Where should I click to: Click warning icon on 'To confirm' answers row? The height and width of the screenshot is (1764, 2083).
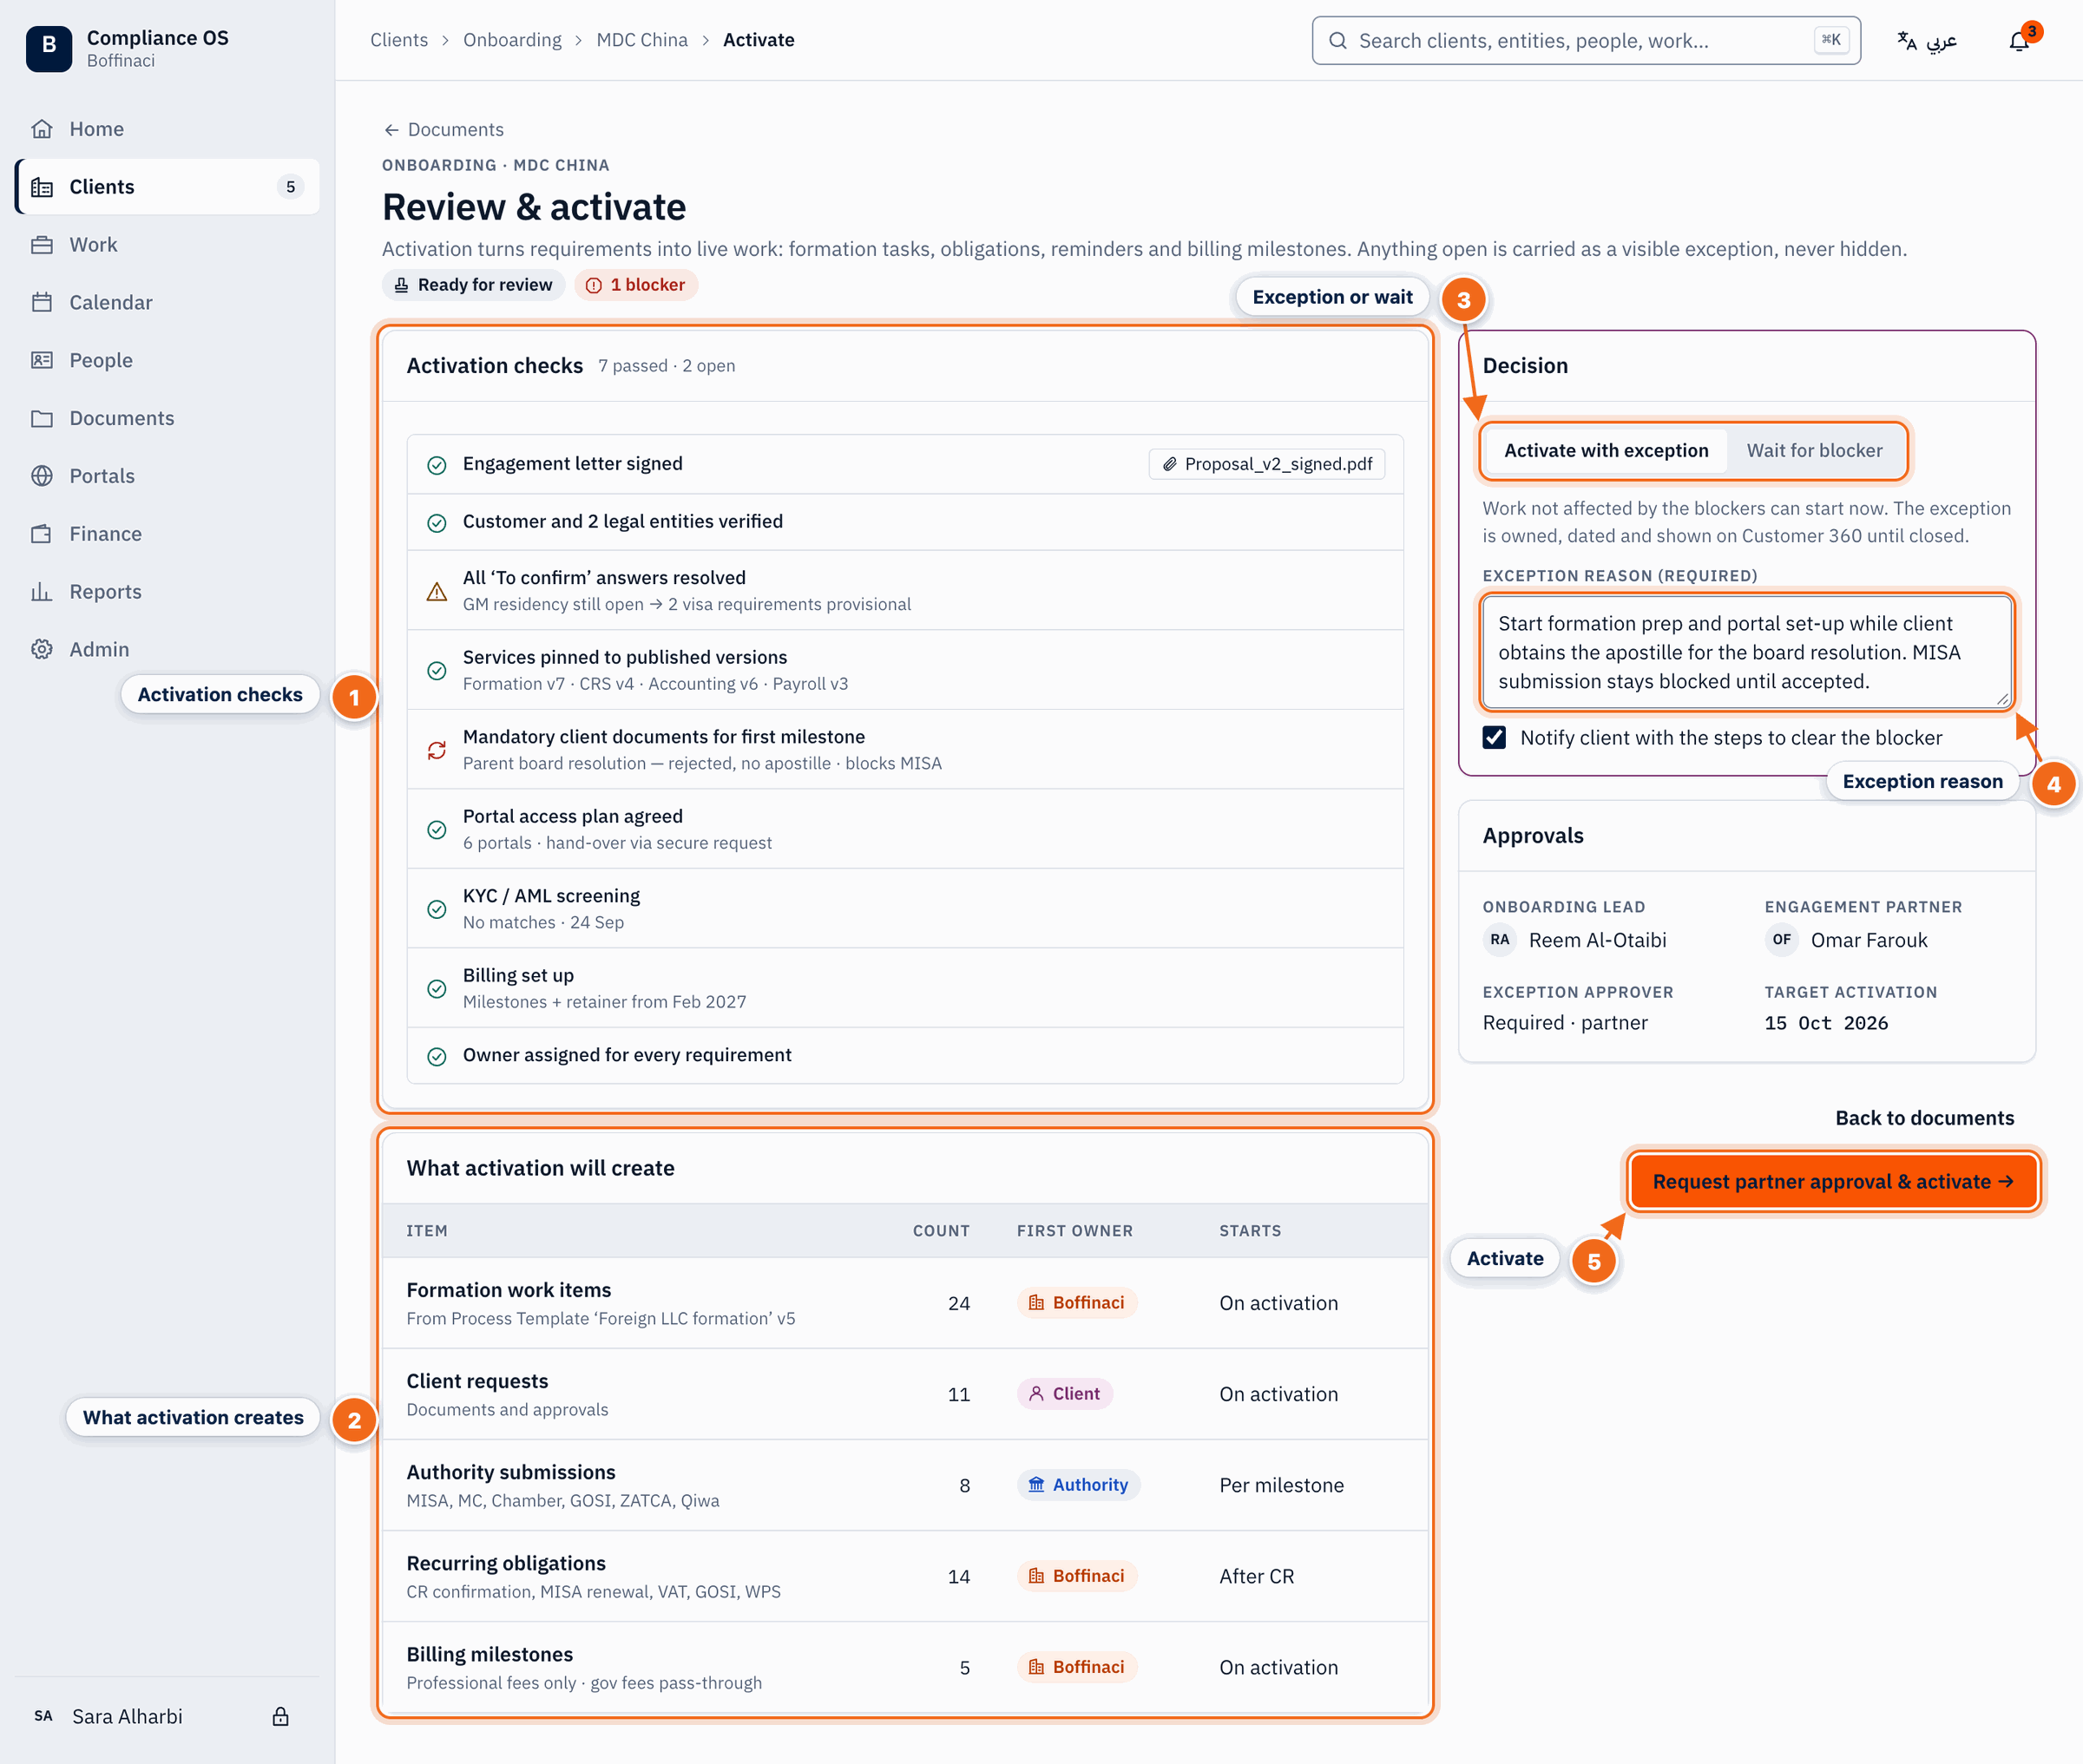[437, 591]
